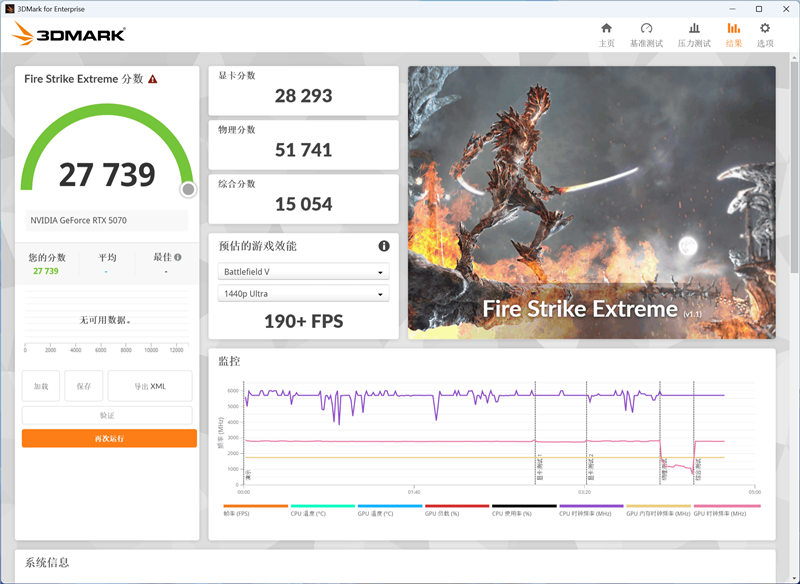Select the orange 结果 results icon

point(733,30)
